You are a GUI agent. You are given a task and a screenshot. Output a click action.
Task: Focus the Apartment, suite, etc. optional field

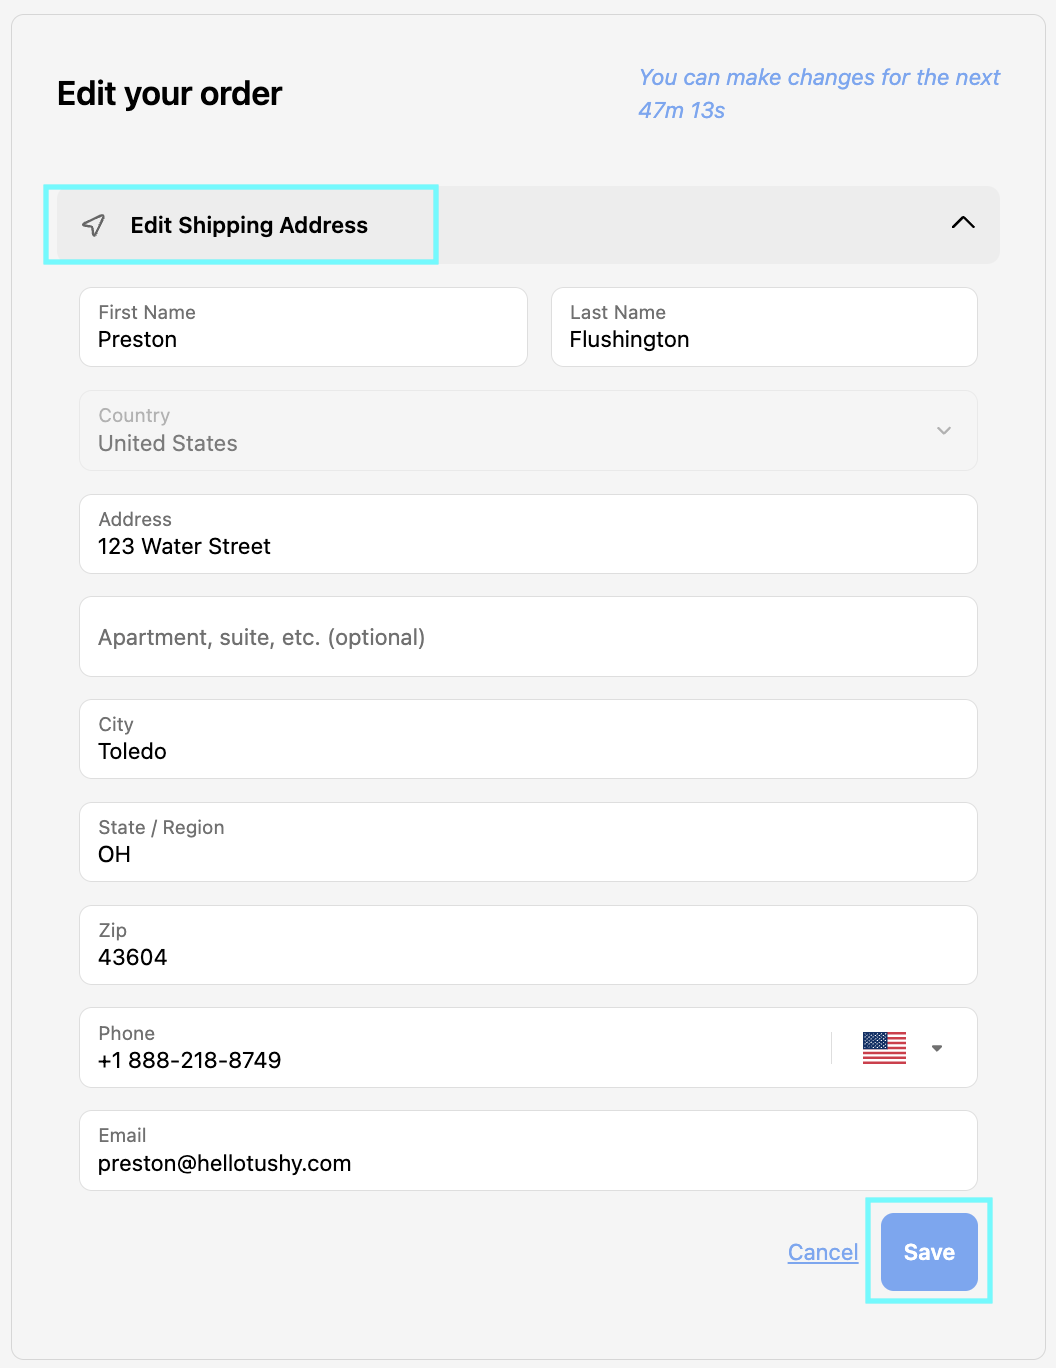528,637
